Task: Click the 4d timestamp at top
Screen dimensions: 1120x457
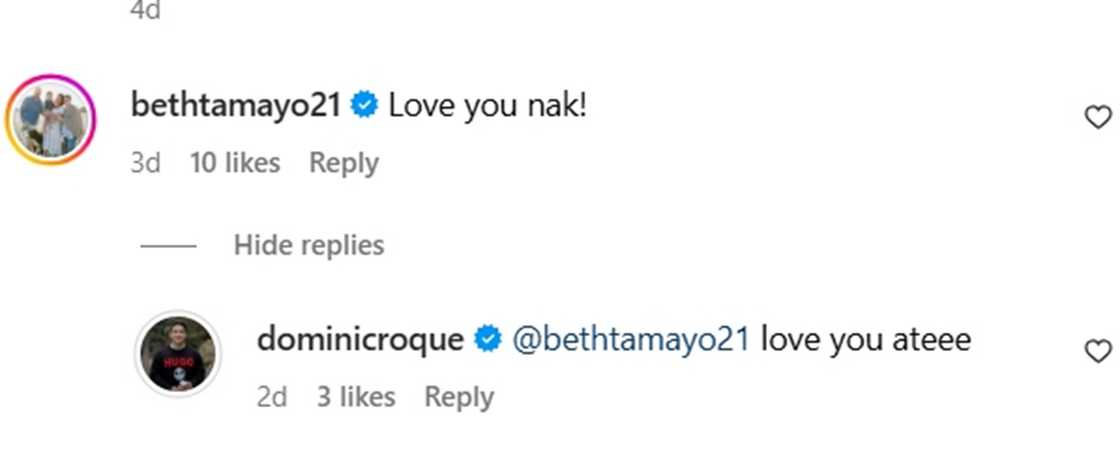Action: (146, 10)
